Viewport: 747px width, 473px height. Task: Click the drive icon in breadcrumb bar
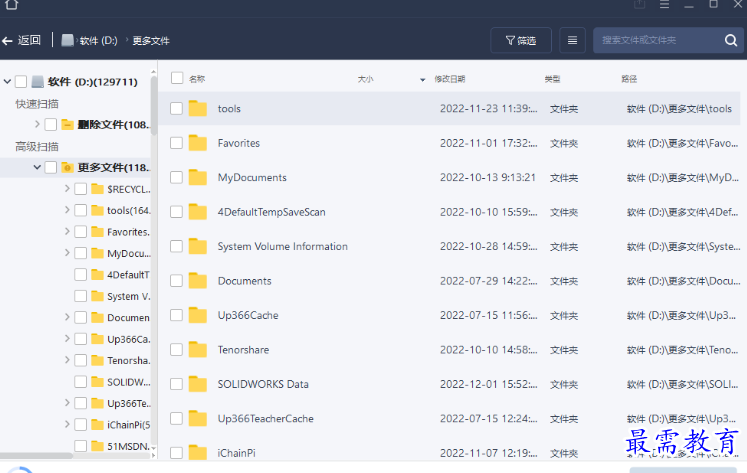click(x=68, y=40)
